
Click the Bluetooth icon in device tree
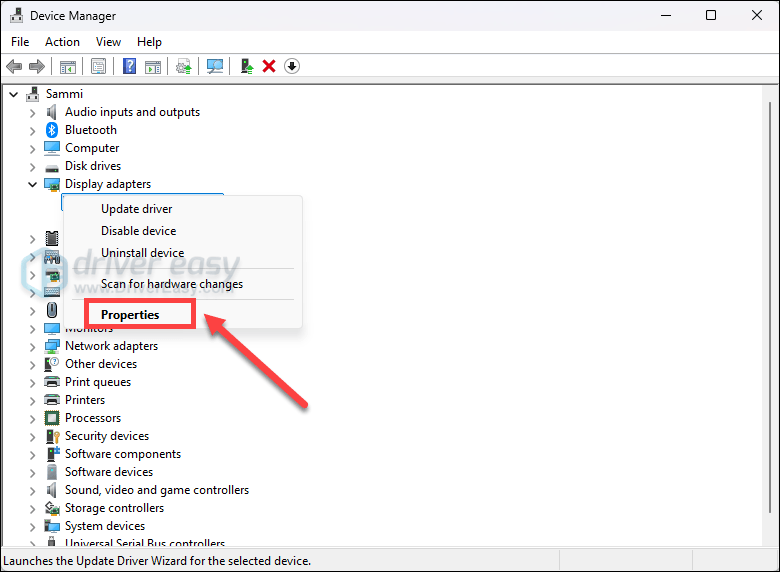click(x=53, y=130)
